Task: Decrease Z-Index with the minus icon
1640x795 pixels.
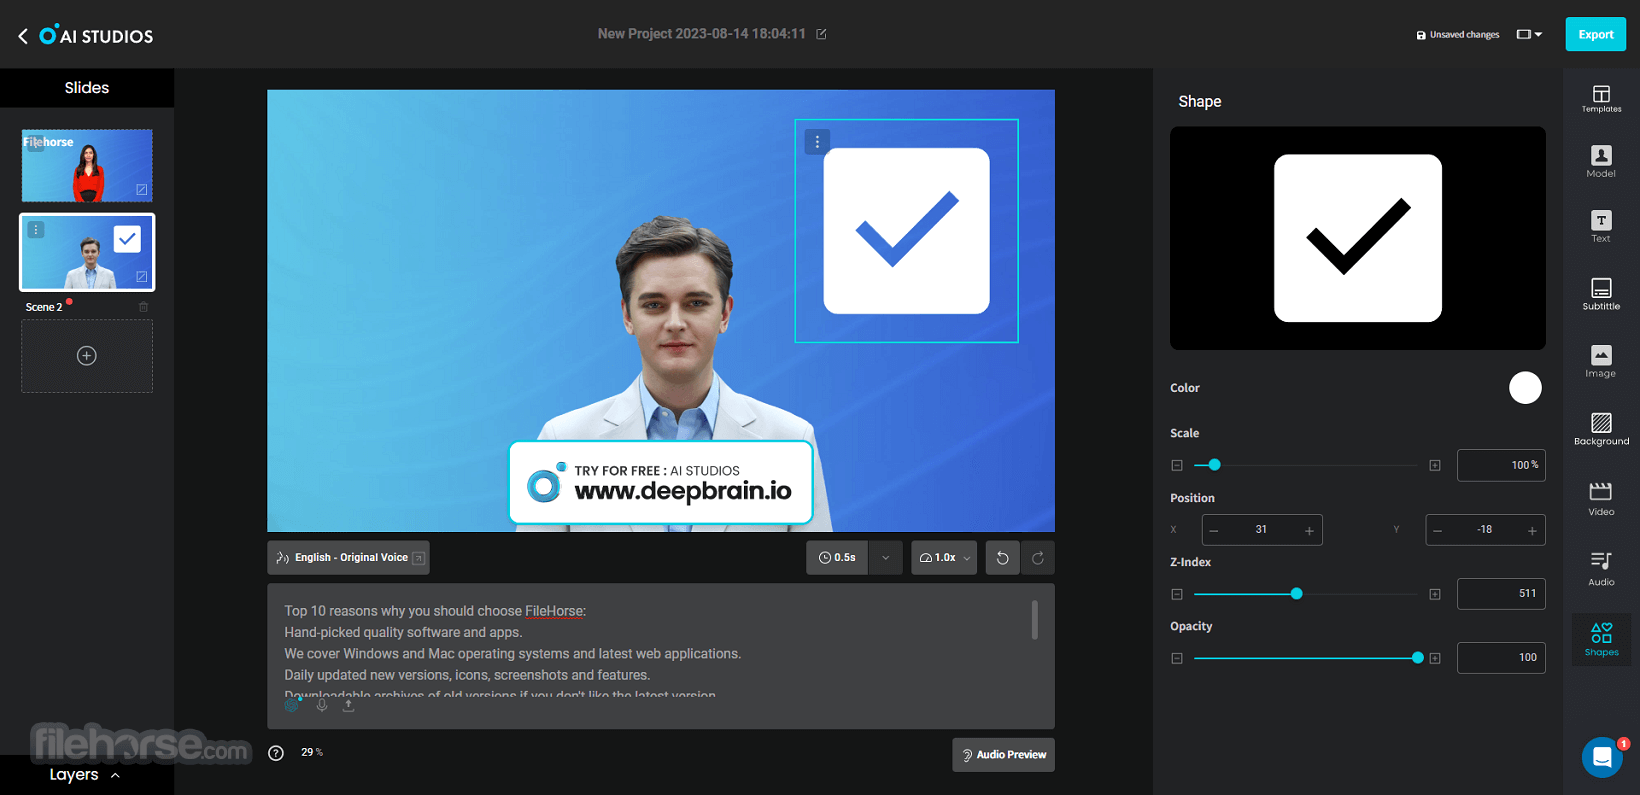Action: [1177, 594]
